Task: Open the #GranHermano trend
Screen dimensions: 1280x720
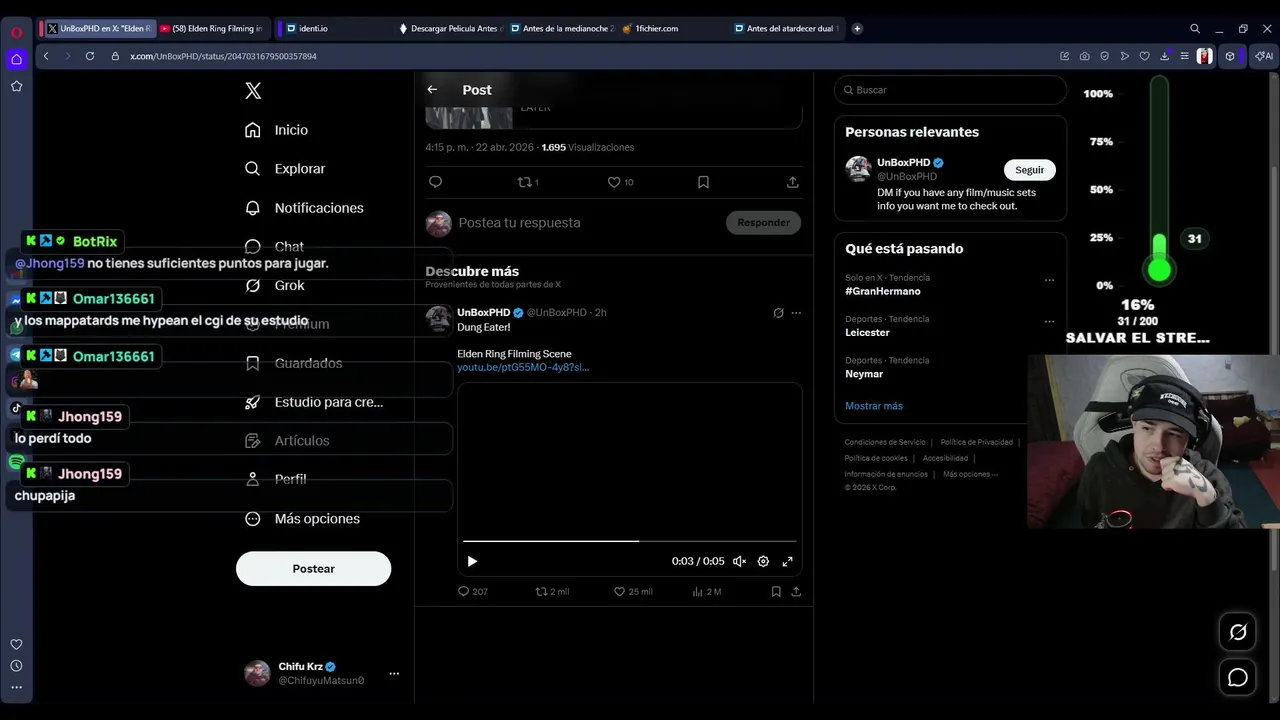Action: point(883,291)
